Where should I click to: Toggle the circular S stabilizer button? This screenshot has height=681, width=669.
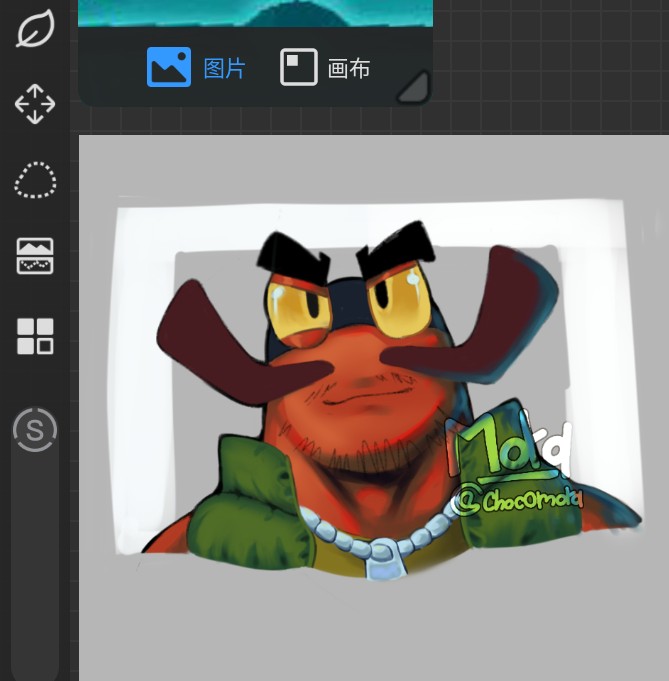[35, 430]
